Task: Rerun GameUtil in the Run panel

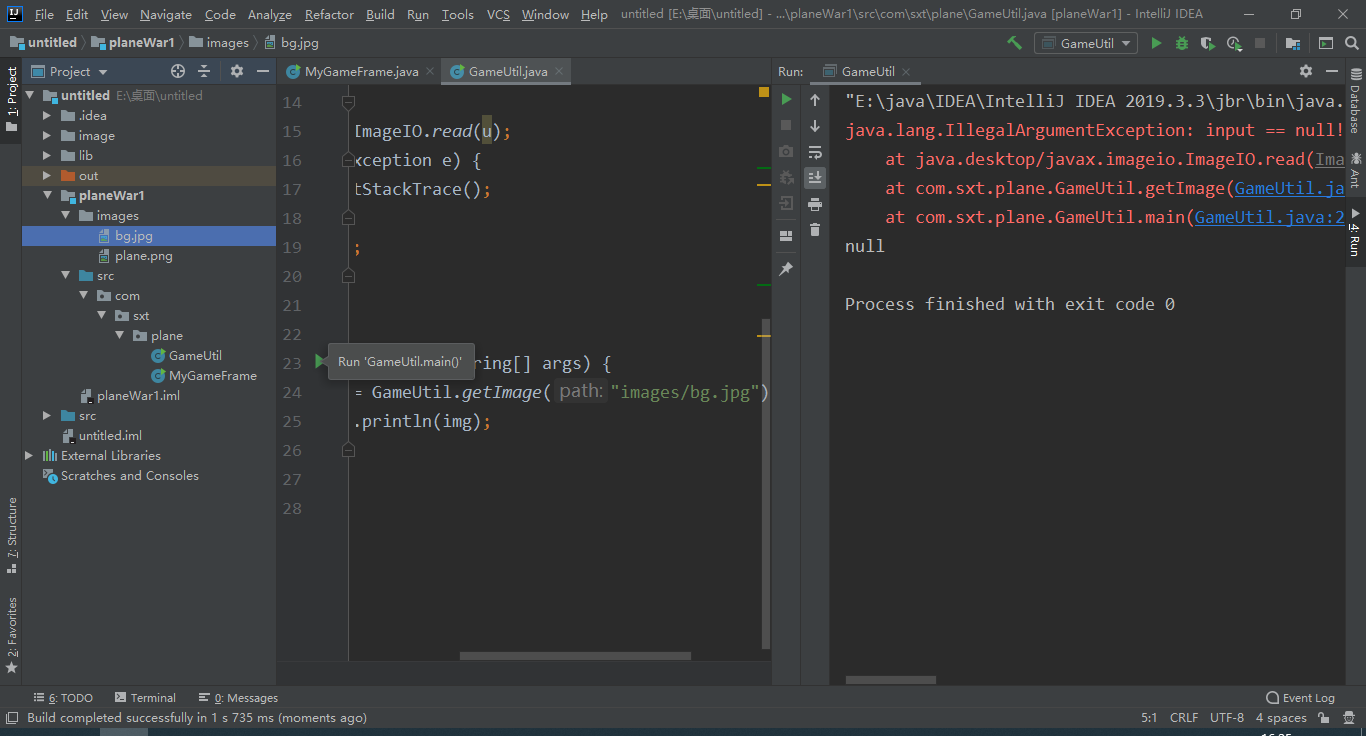Action: click(x=786, y=99)
